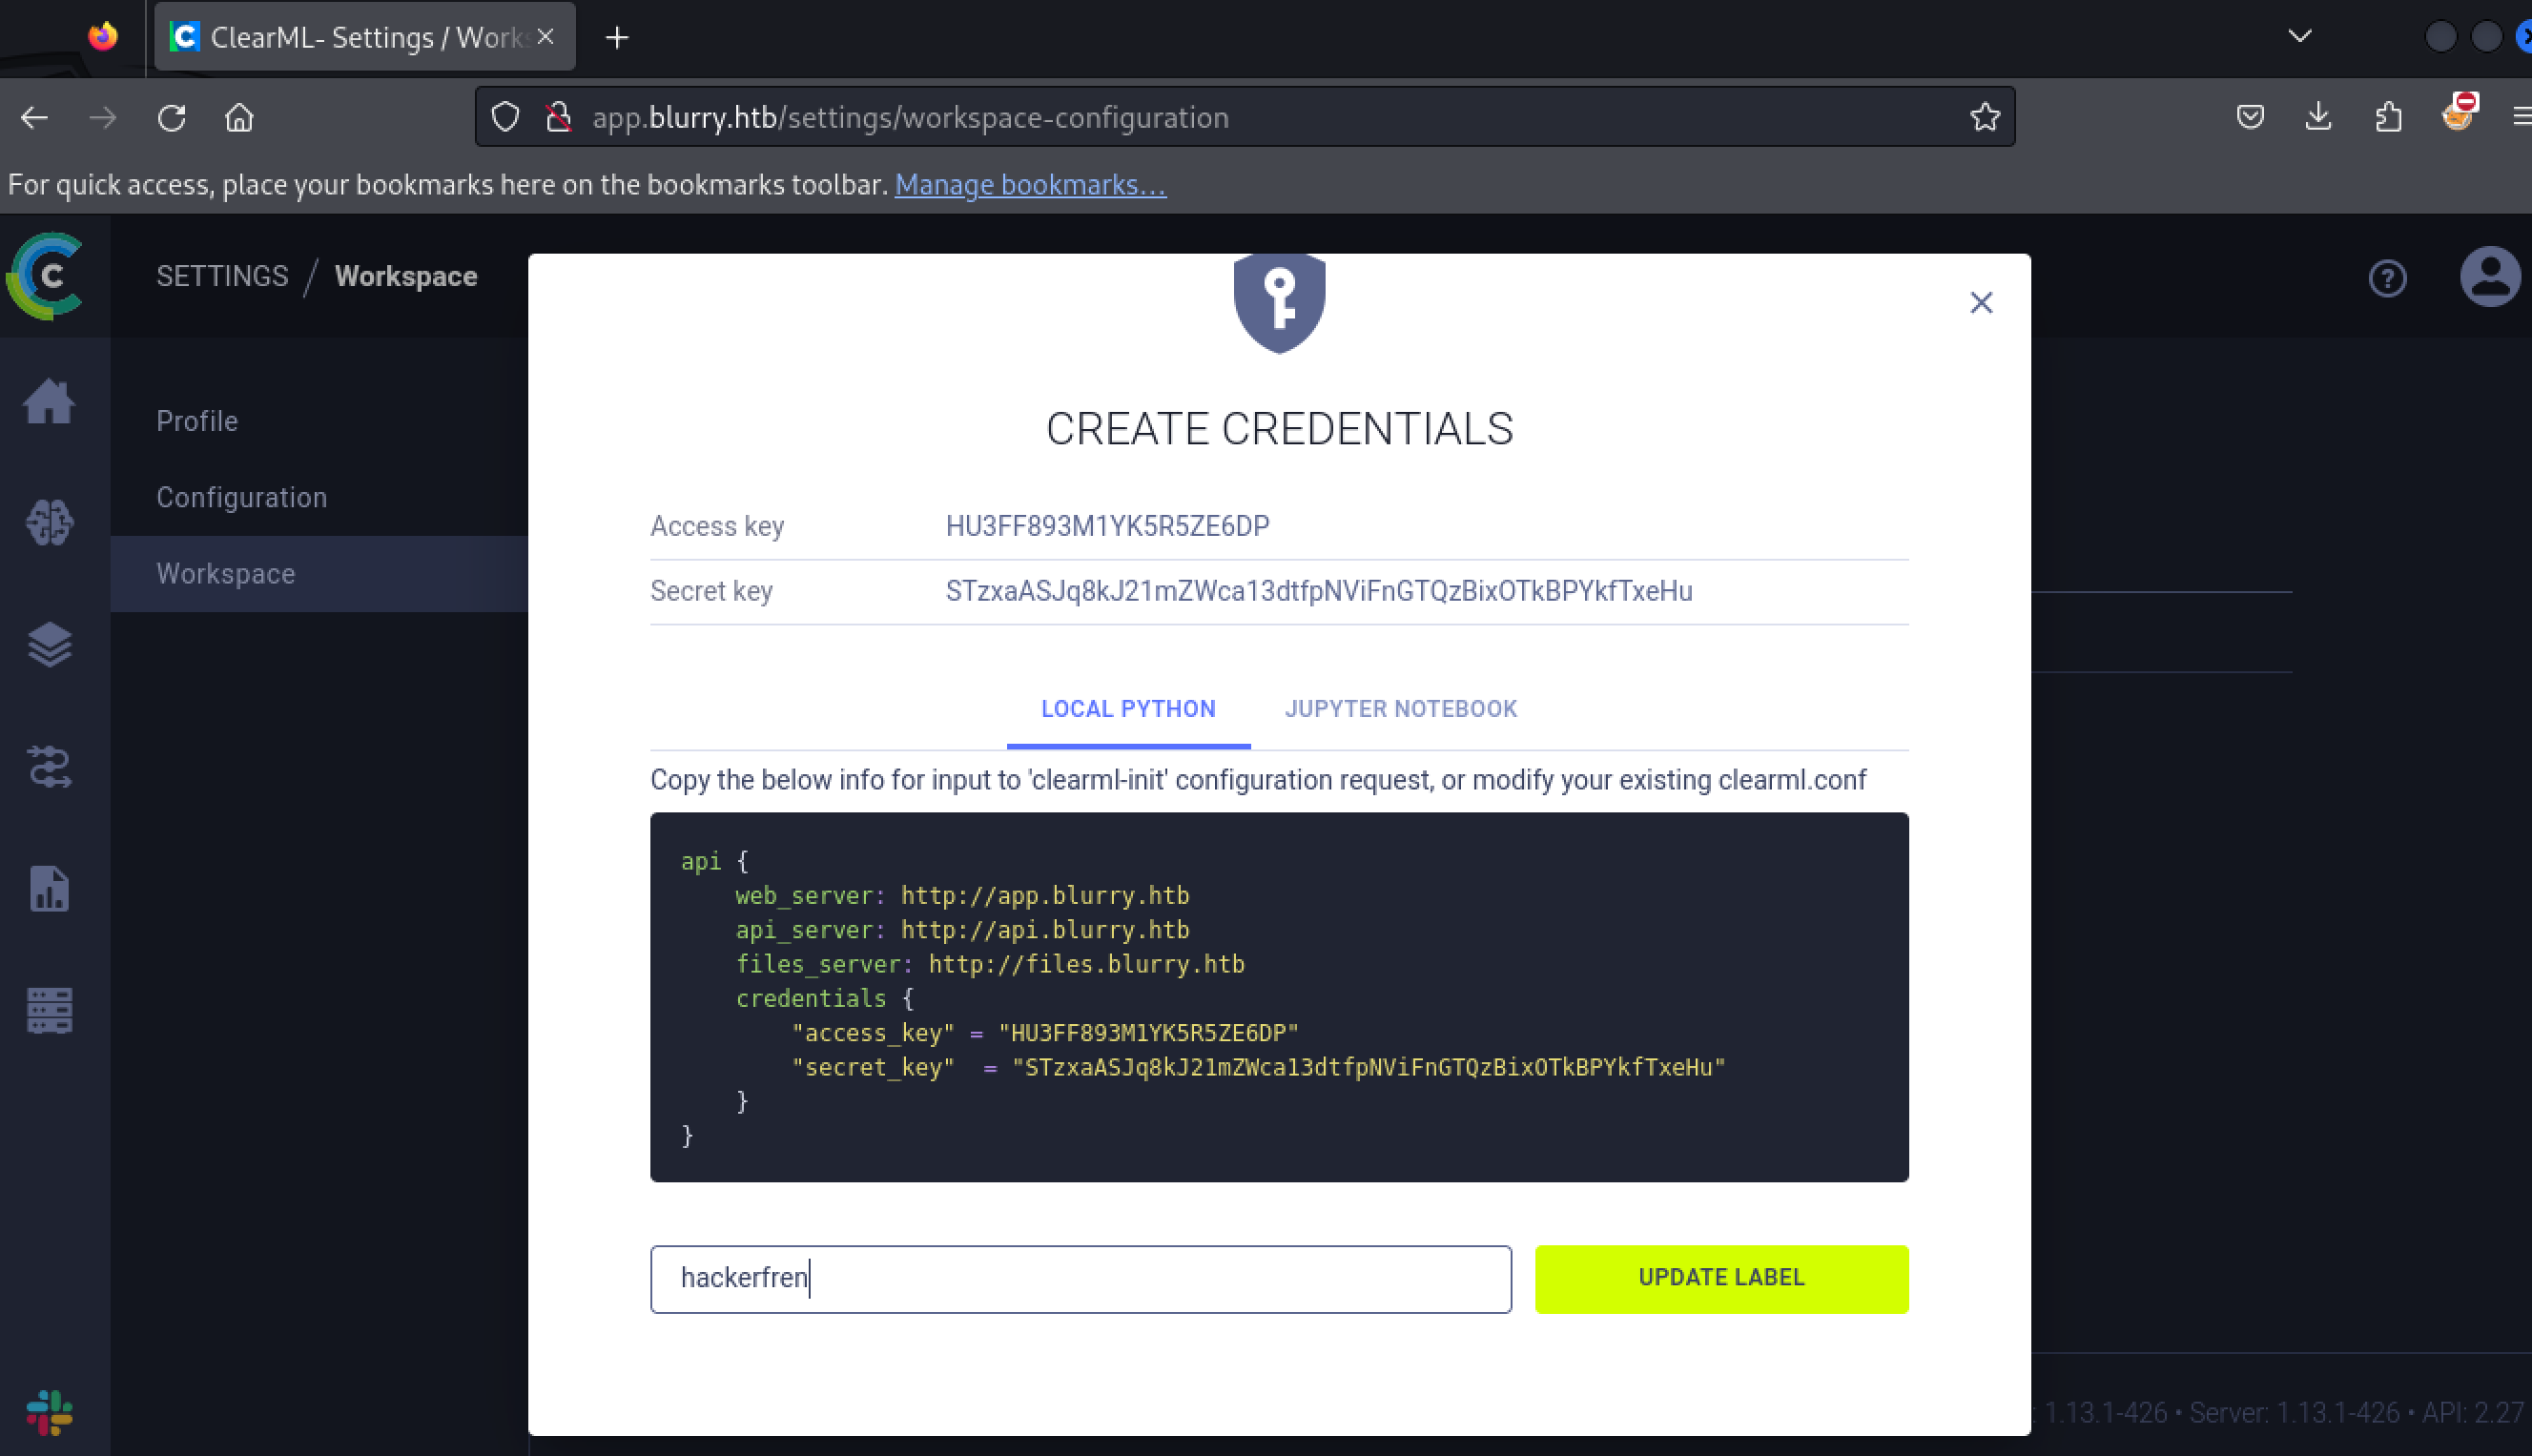Open Workers and Queues server icon
Screen dimensions: 2532x1456
point(48,1011)
